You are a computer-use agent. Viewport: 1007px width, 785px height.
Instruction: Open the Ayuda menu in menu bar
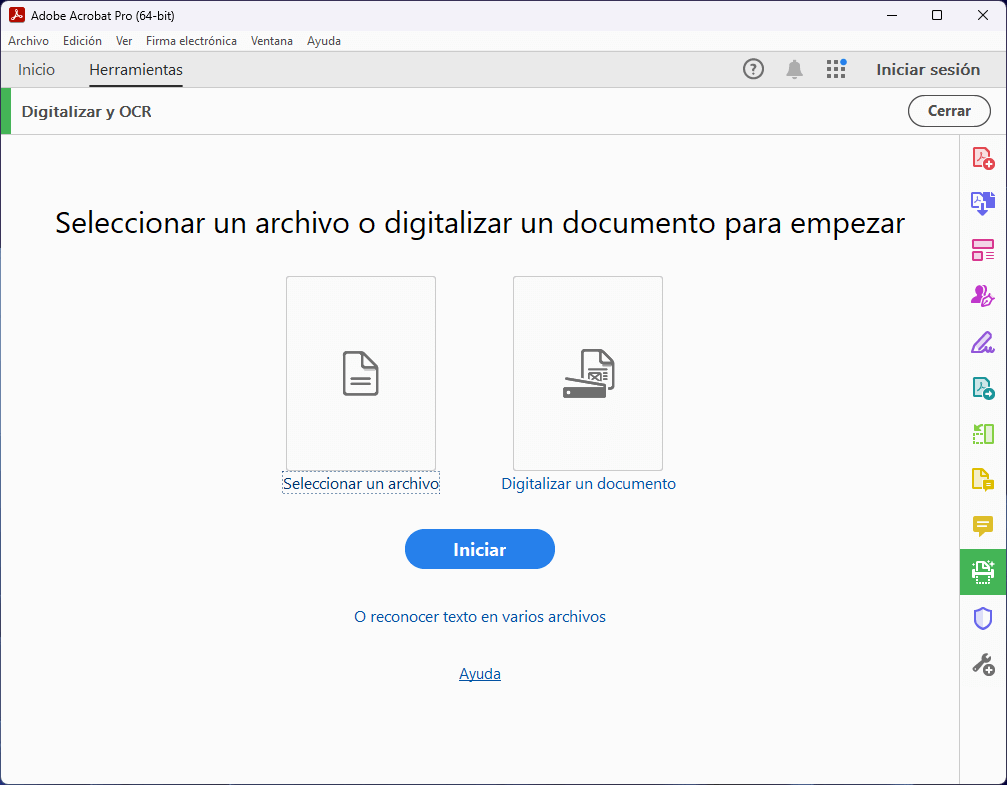[x=324, y=40]
